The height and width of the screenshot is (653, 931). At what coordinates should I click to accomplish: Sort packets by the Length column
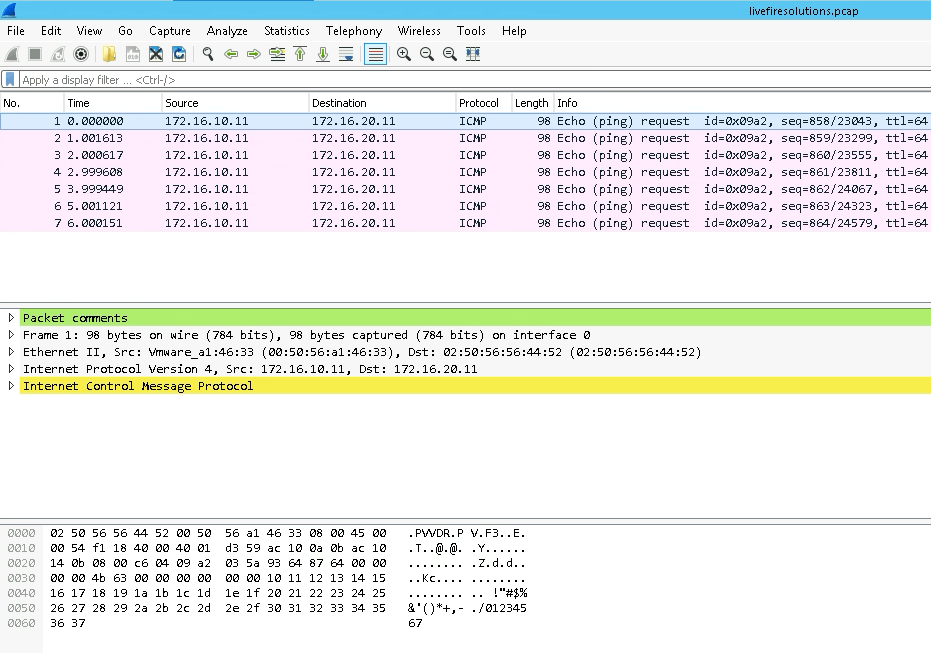[533, 103]
